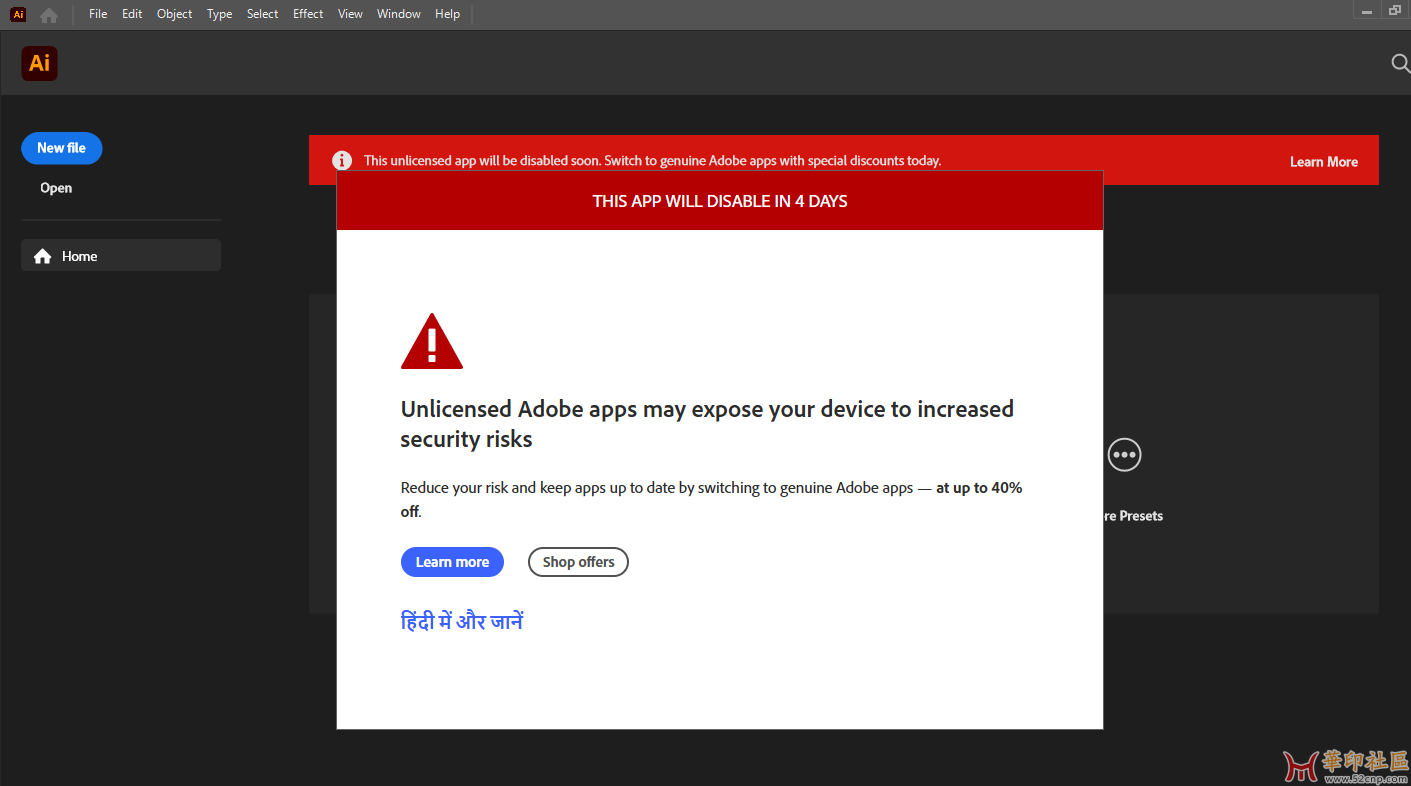Click the unlicensed app banner message text
Image resolution: width=1411 pixels, height=786 pixels.
coord(652,160)
